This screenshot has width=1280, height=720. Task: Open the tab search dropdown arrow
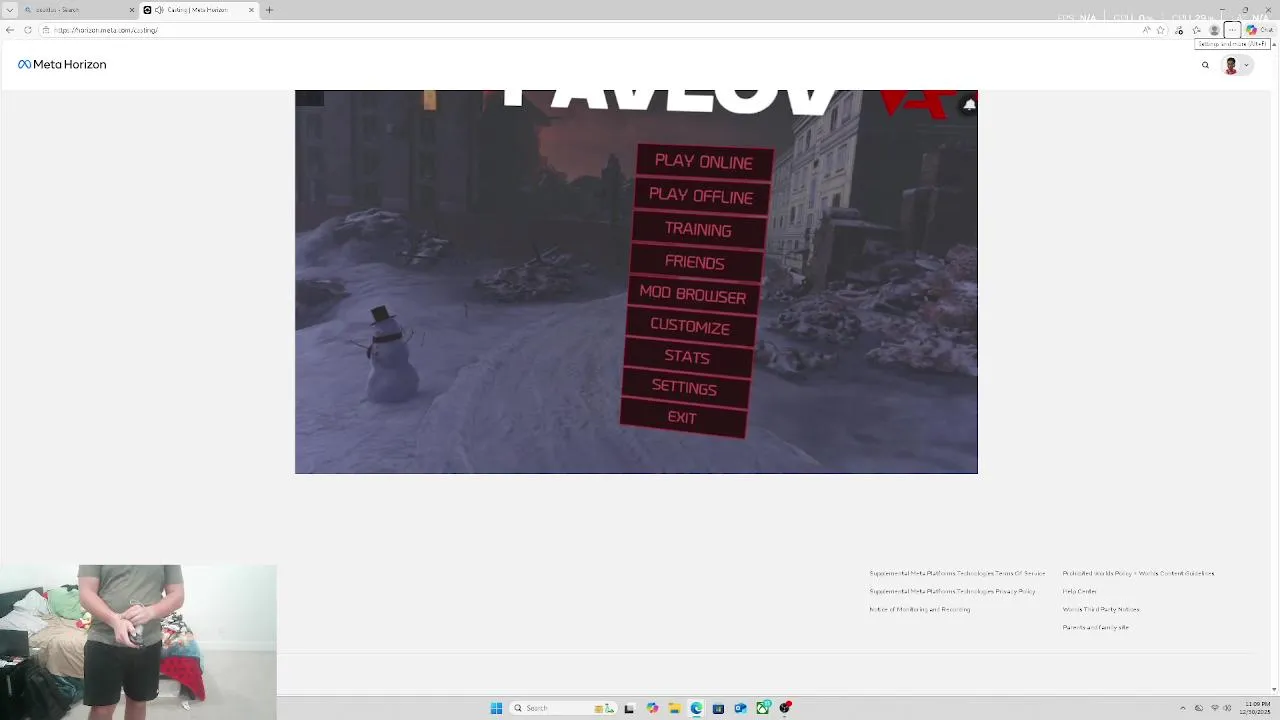click(x=10, y=10)
